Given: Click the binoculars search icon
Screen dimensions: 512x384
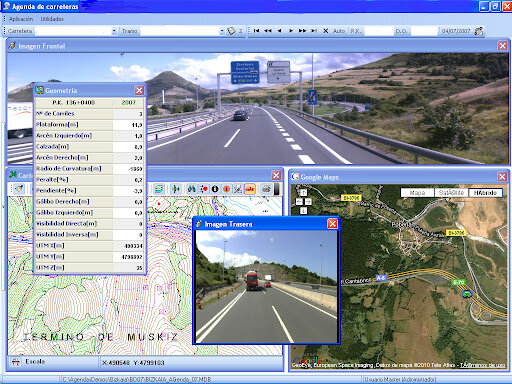Looking at the screenshot, I should 191,189.
